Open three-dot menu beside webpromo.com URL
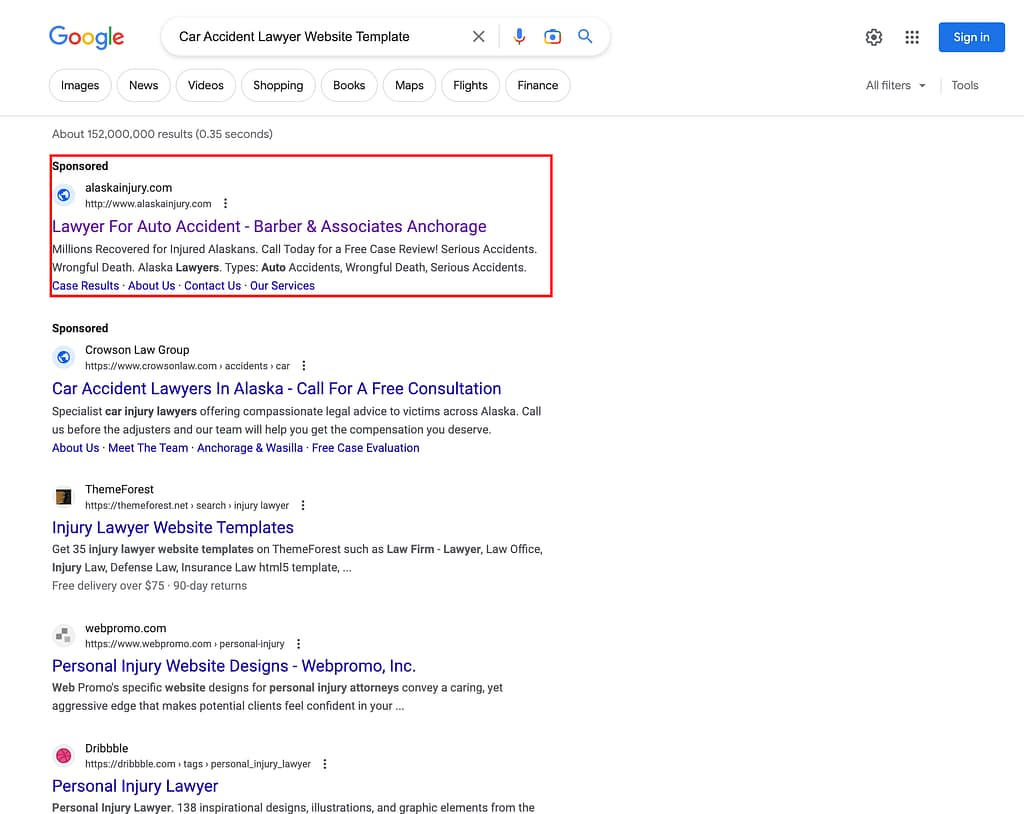 tap(298, 643)
